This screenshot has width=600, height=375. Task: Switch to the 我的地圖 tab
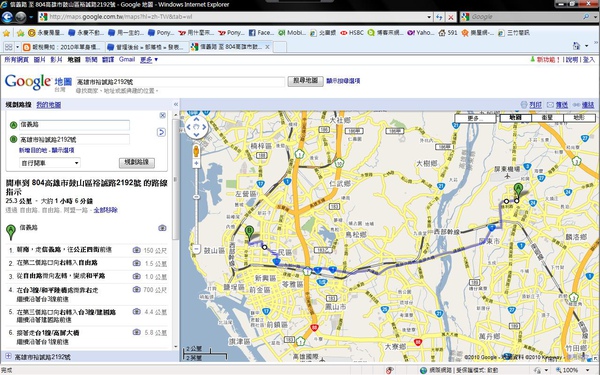[x=49, y=105]
